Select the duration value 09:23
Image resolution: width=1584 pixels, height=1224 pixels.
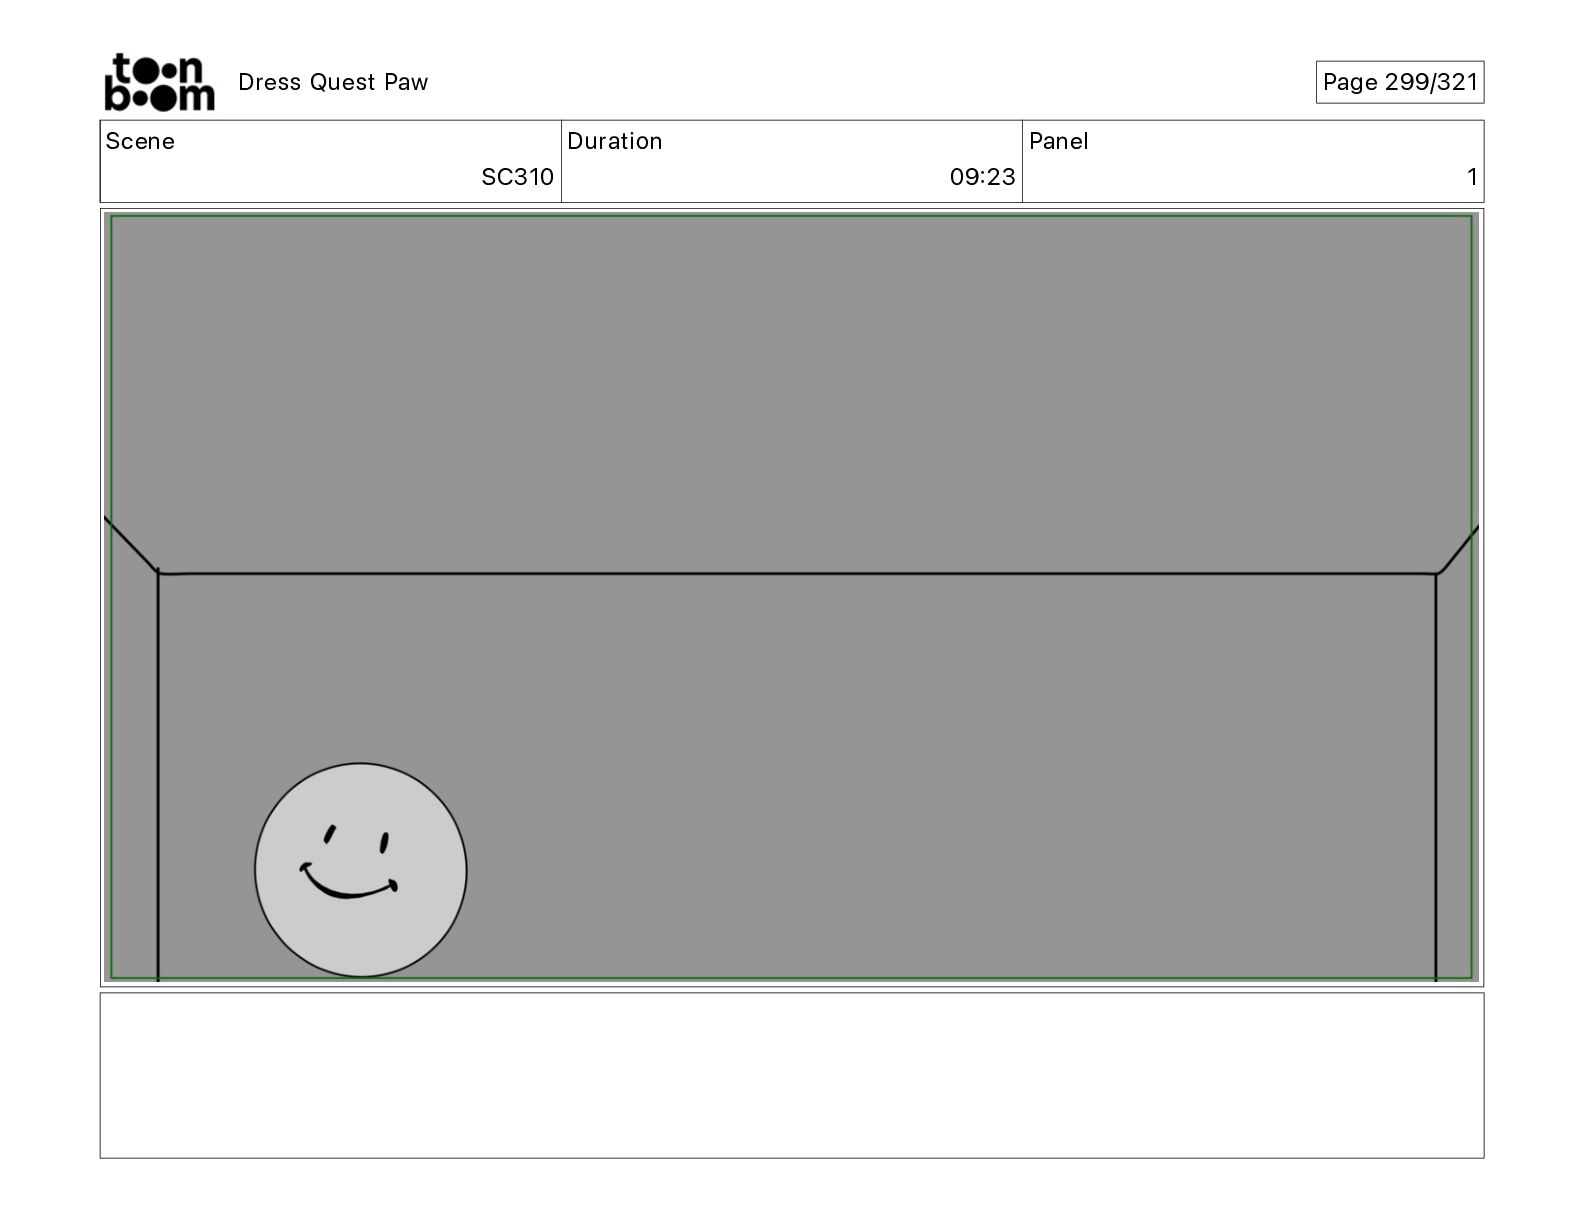click(982, 177)
